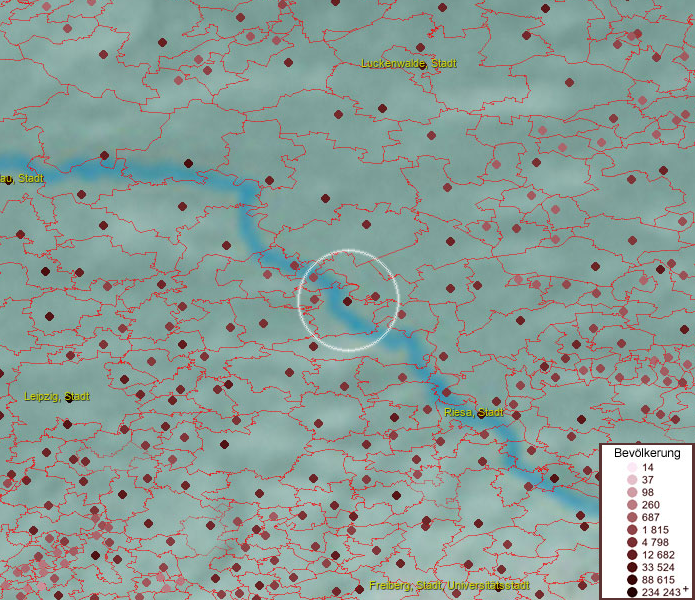695x600 pixels.
Task: Choose the legend swatch labeled 98
Action: tap(632, 492)
